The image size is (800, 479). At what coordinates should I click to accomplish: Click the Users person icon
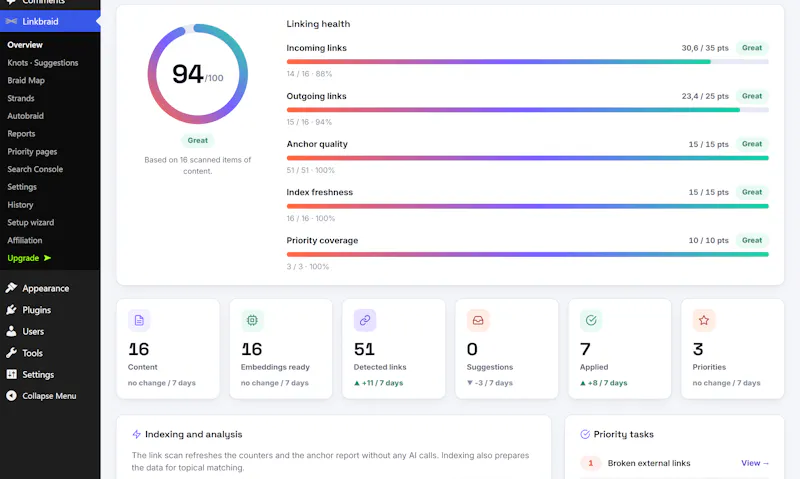pos(11,331)
